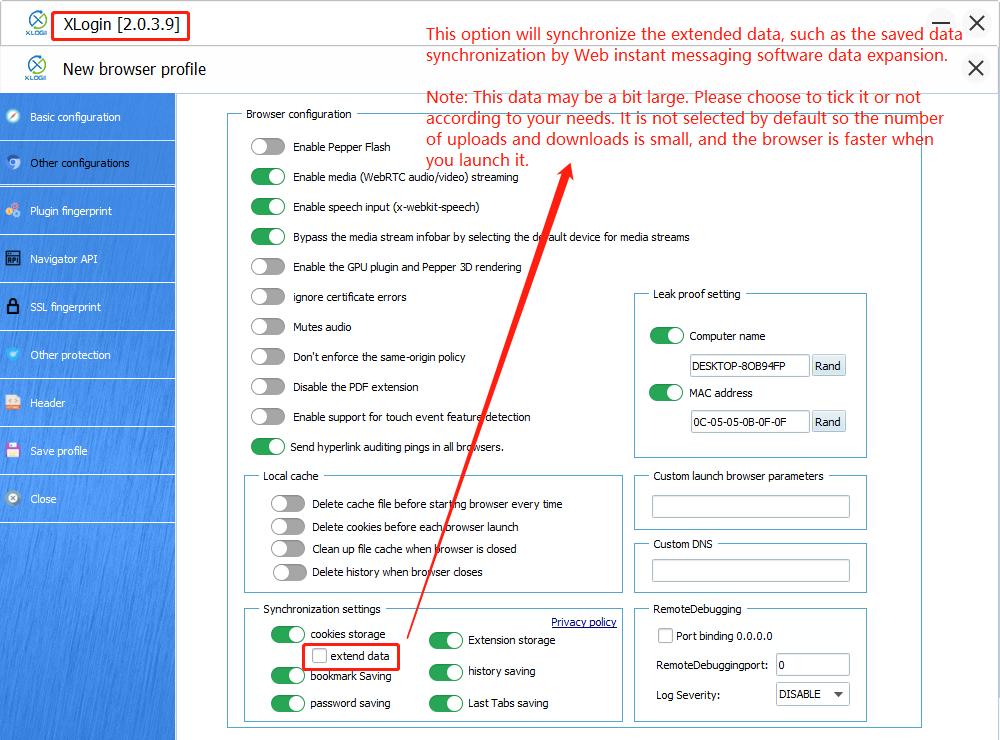Turn off Send hyperlink auditing pings
The height and width of the screenshot is (740, 1000).
click(268, 447)
